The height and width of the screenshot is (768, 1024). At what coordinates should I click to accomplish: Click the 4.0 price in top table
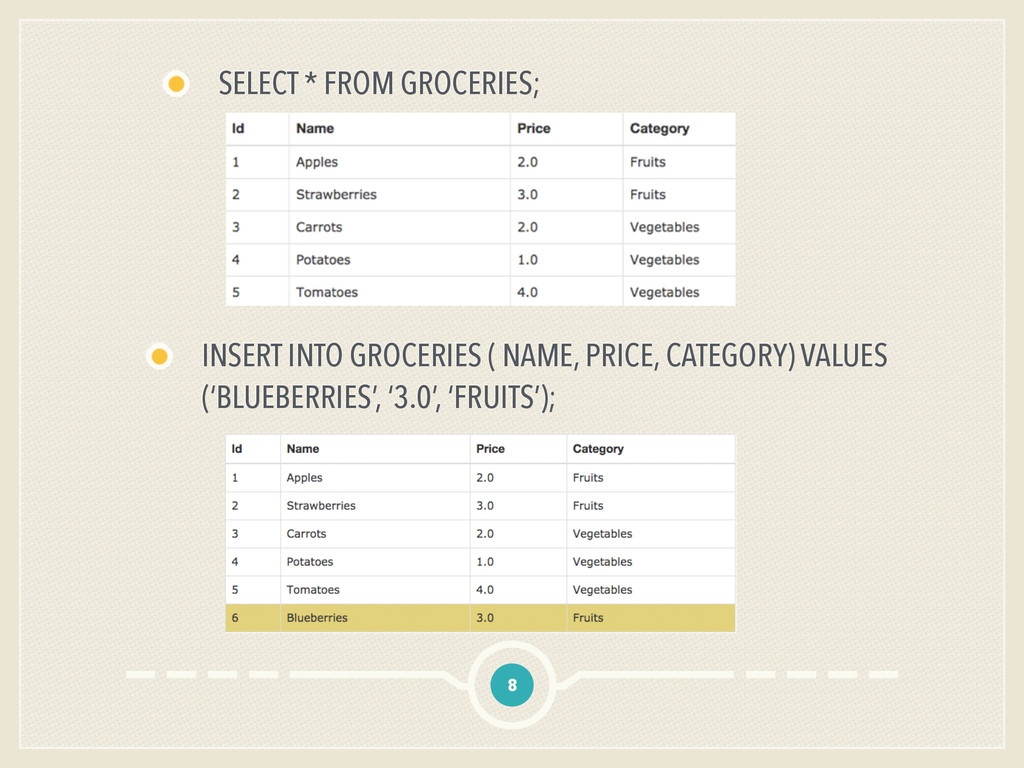pyautogui.click(x=527, y=293)
